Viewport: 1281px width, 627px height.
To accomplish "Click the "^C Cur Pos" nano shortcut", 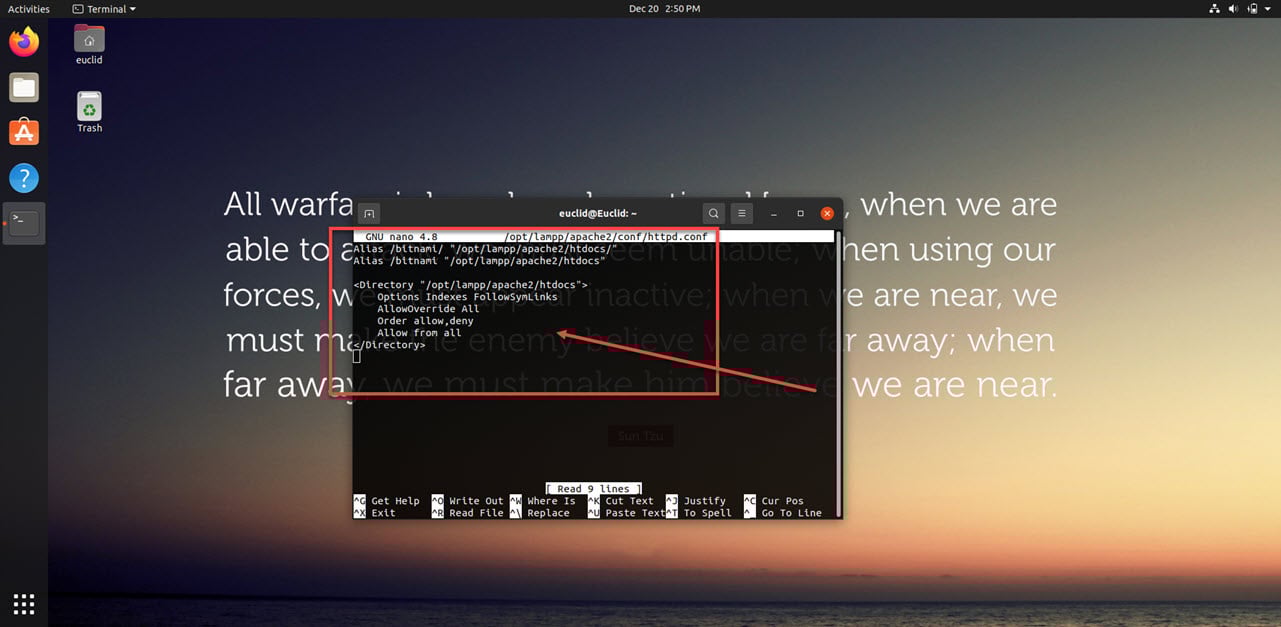I will 774,501.
